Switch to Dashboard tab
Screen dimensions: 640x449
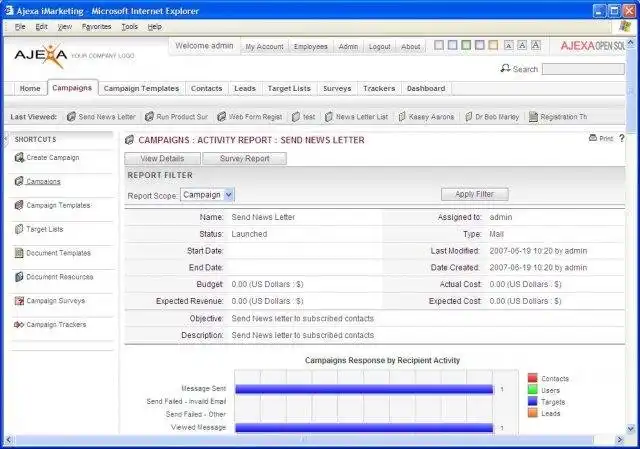(x=426, y=89)
